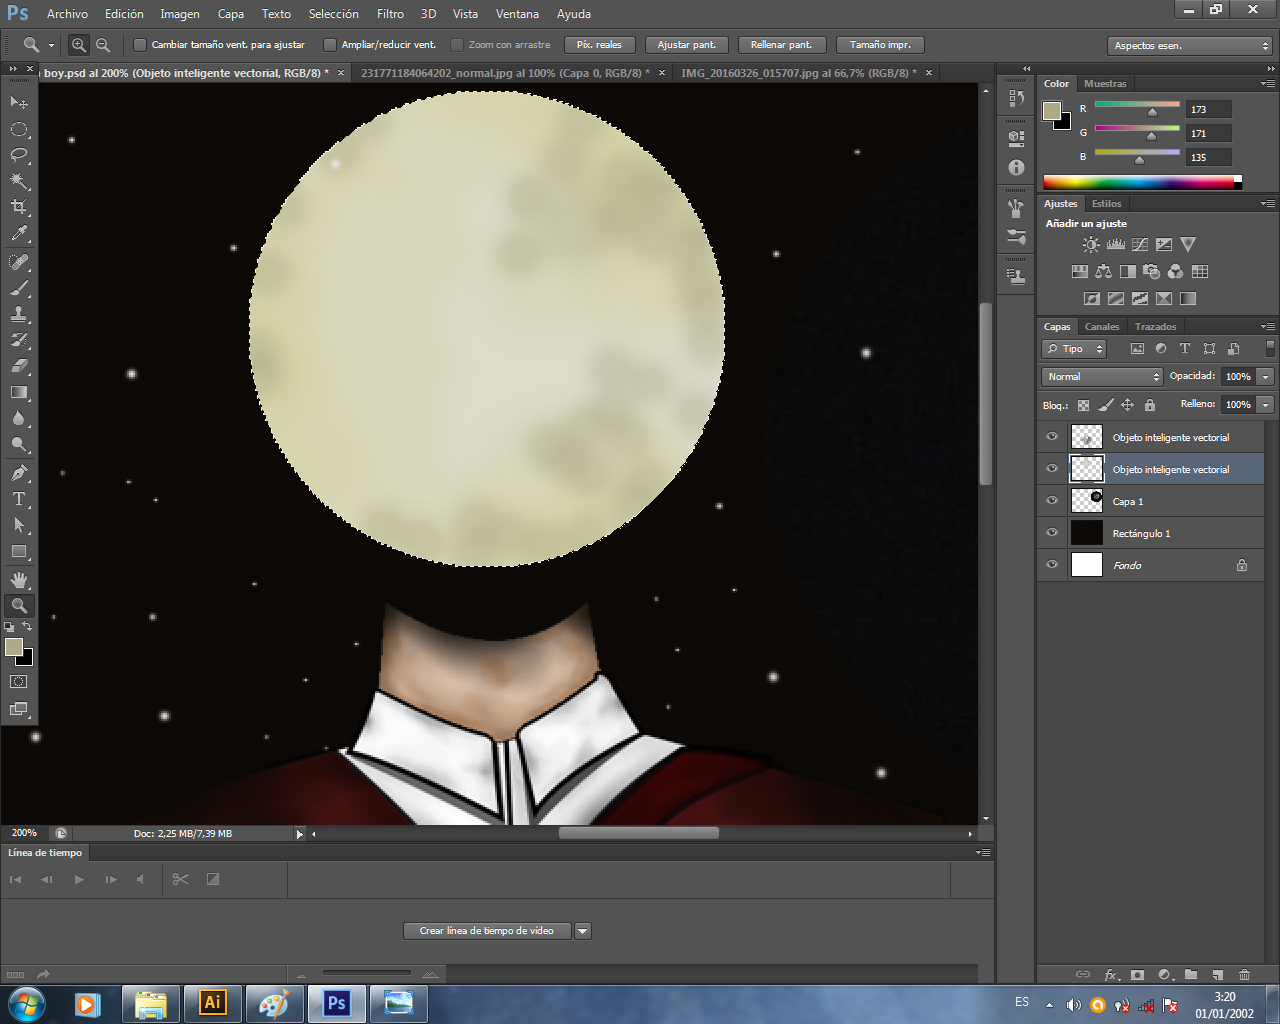Select the Rectangle shape tool
Viewport: 1280px width, 1024px height.
point(19,551)
